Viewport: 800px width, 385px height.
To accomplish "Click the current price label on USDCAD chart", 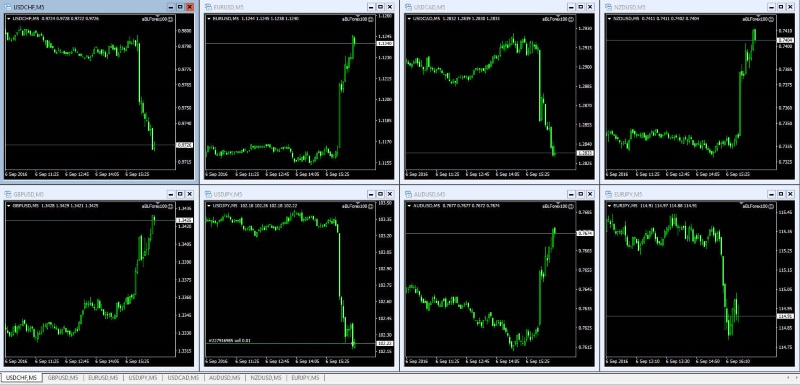I will [584, 152].
